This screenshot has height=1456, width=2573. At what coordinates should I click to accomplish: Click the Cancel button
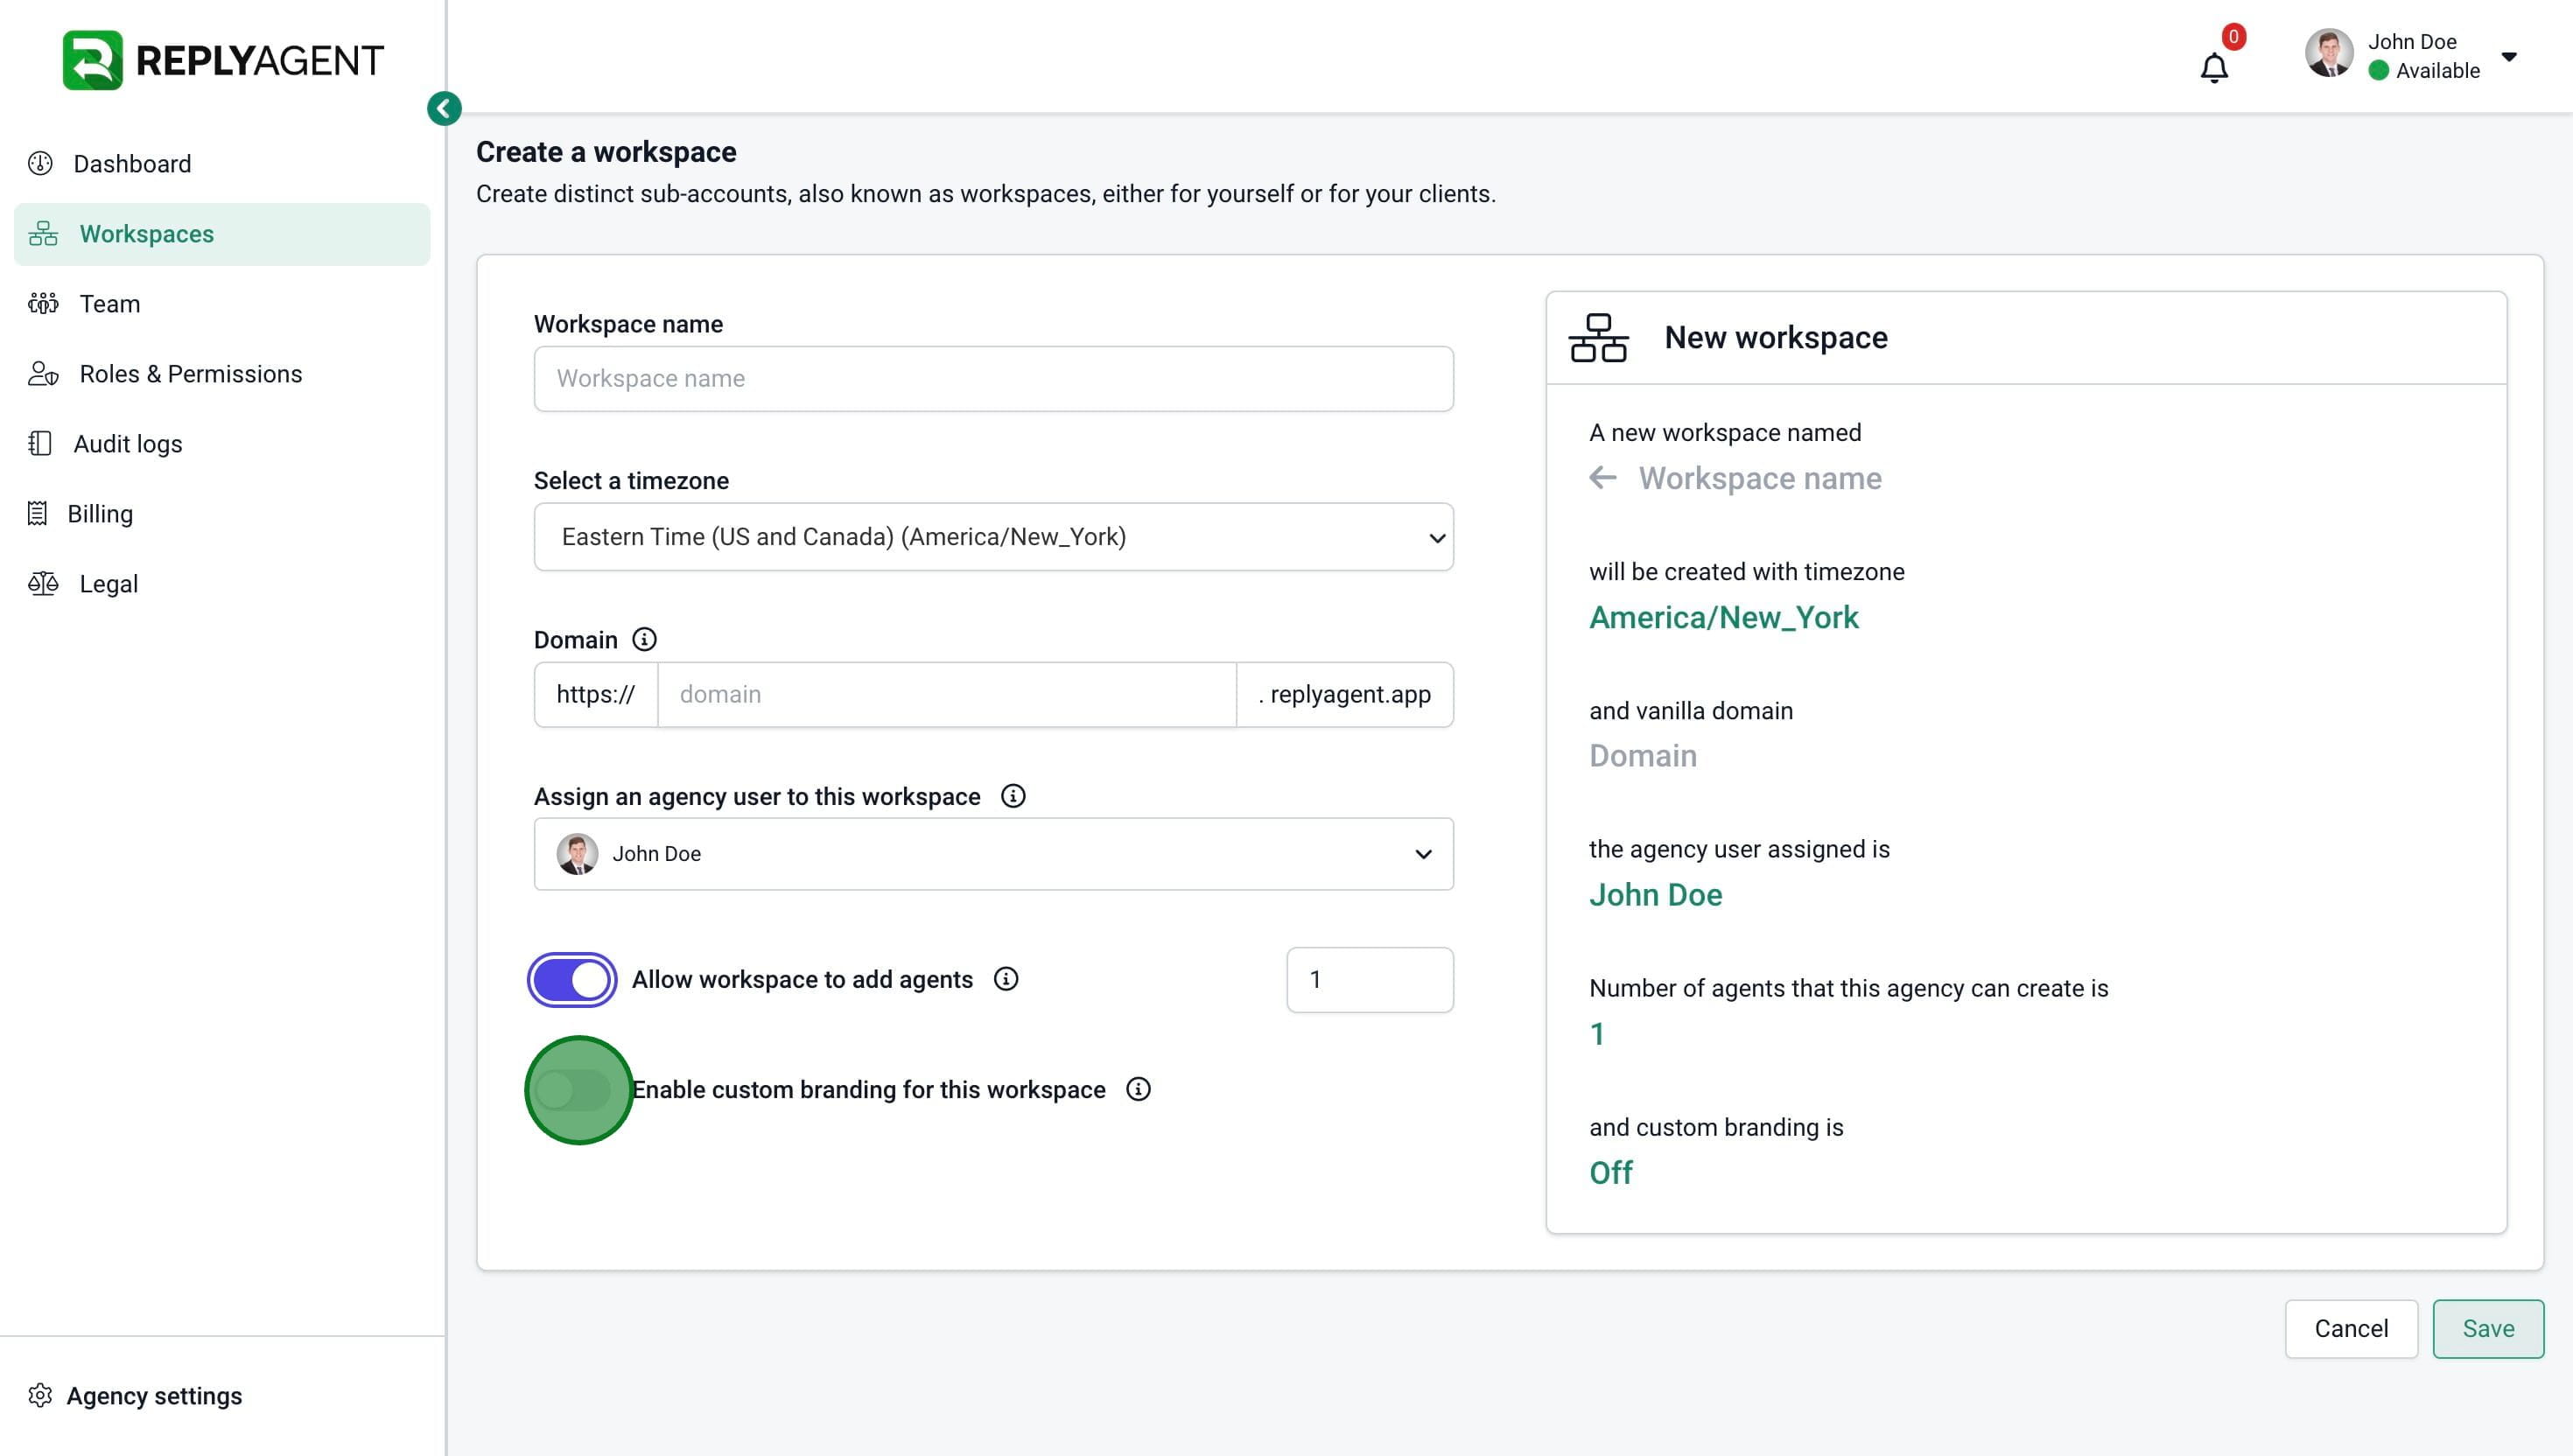coord(2350,1328)
